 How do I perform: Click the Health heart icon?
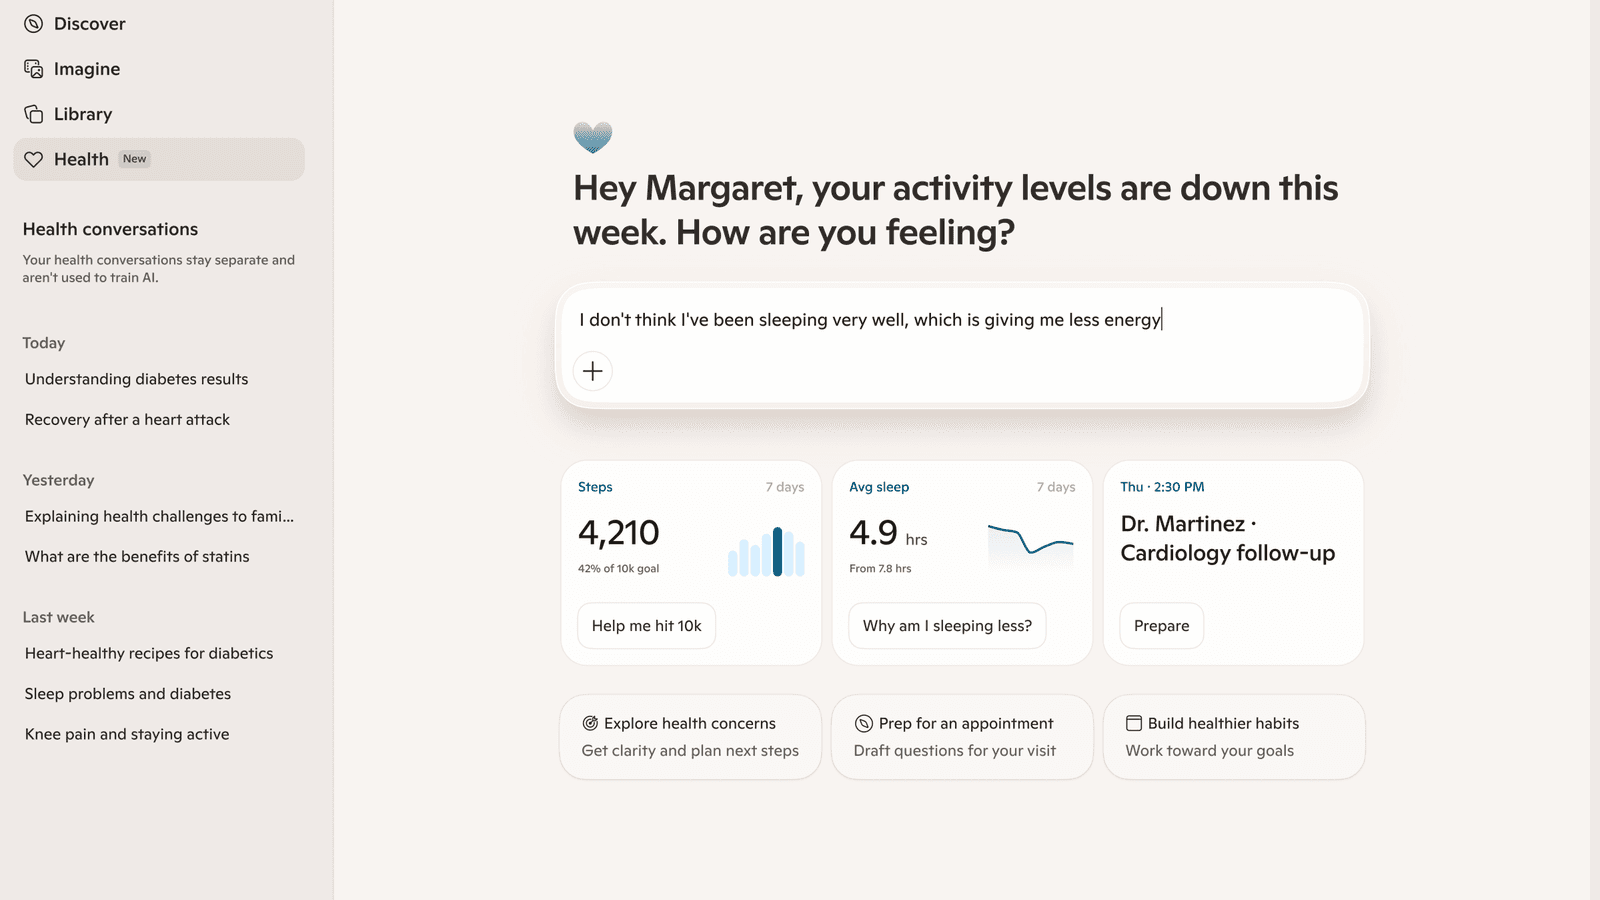(x=33, y=159)
